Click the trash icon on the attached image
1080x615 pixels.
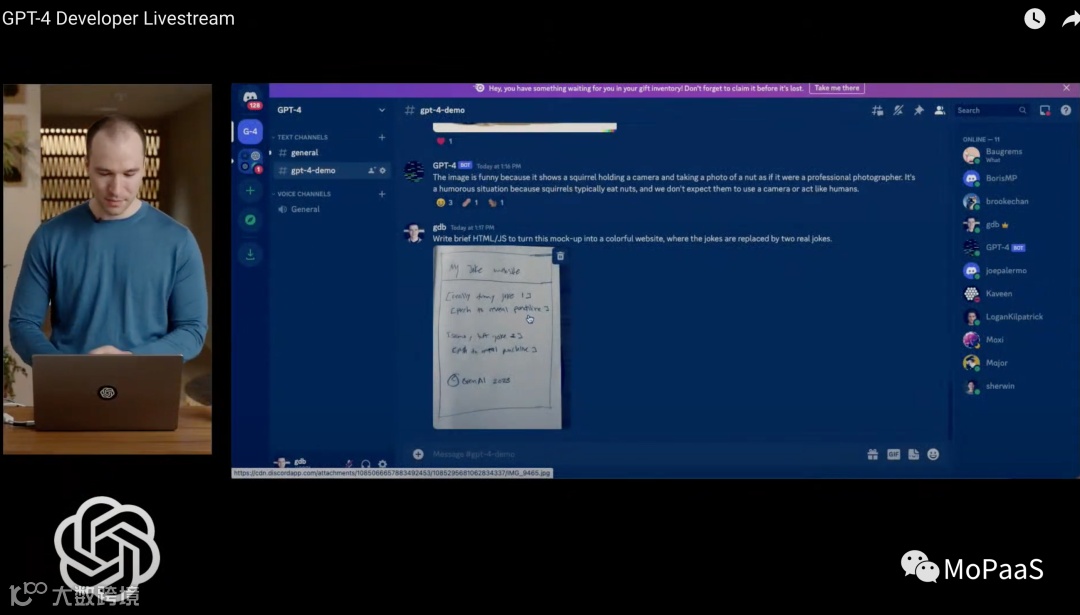(560, 256)
